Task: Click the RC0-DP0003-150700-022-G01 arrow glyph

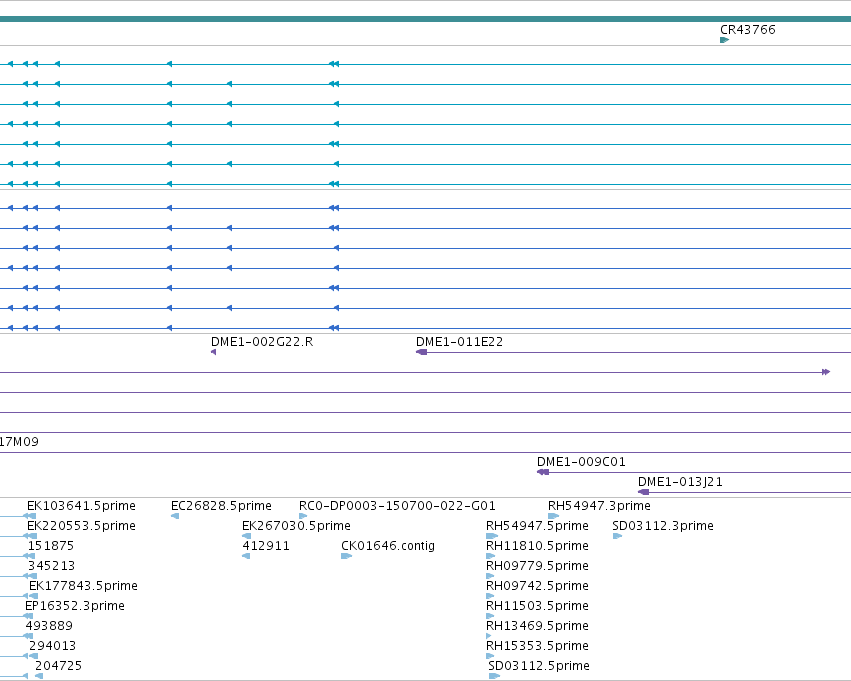Action: [303, 516]
